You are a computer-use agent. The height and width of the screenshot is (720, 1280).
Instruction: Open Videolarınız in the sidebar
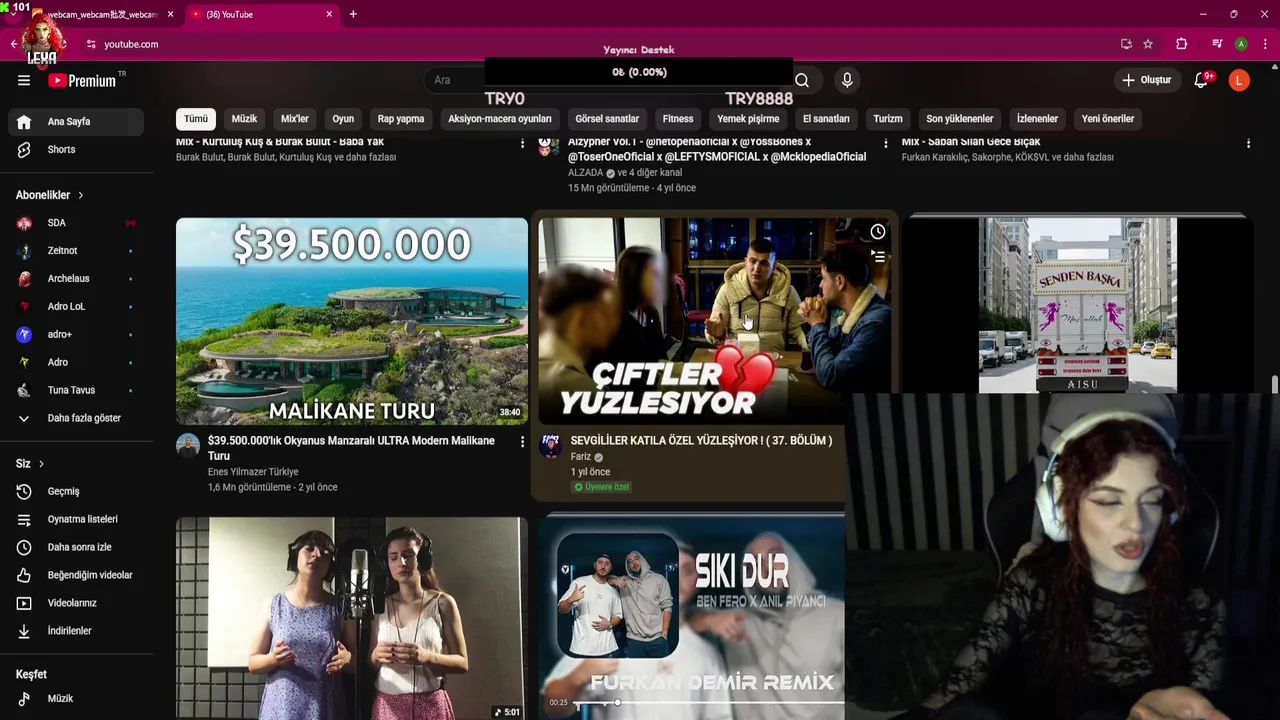coord(77,603)
